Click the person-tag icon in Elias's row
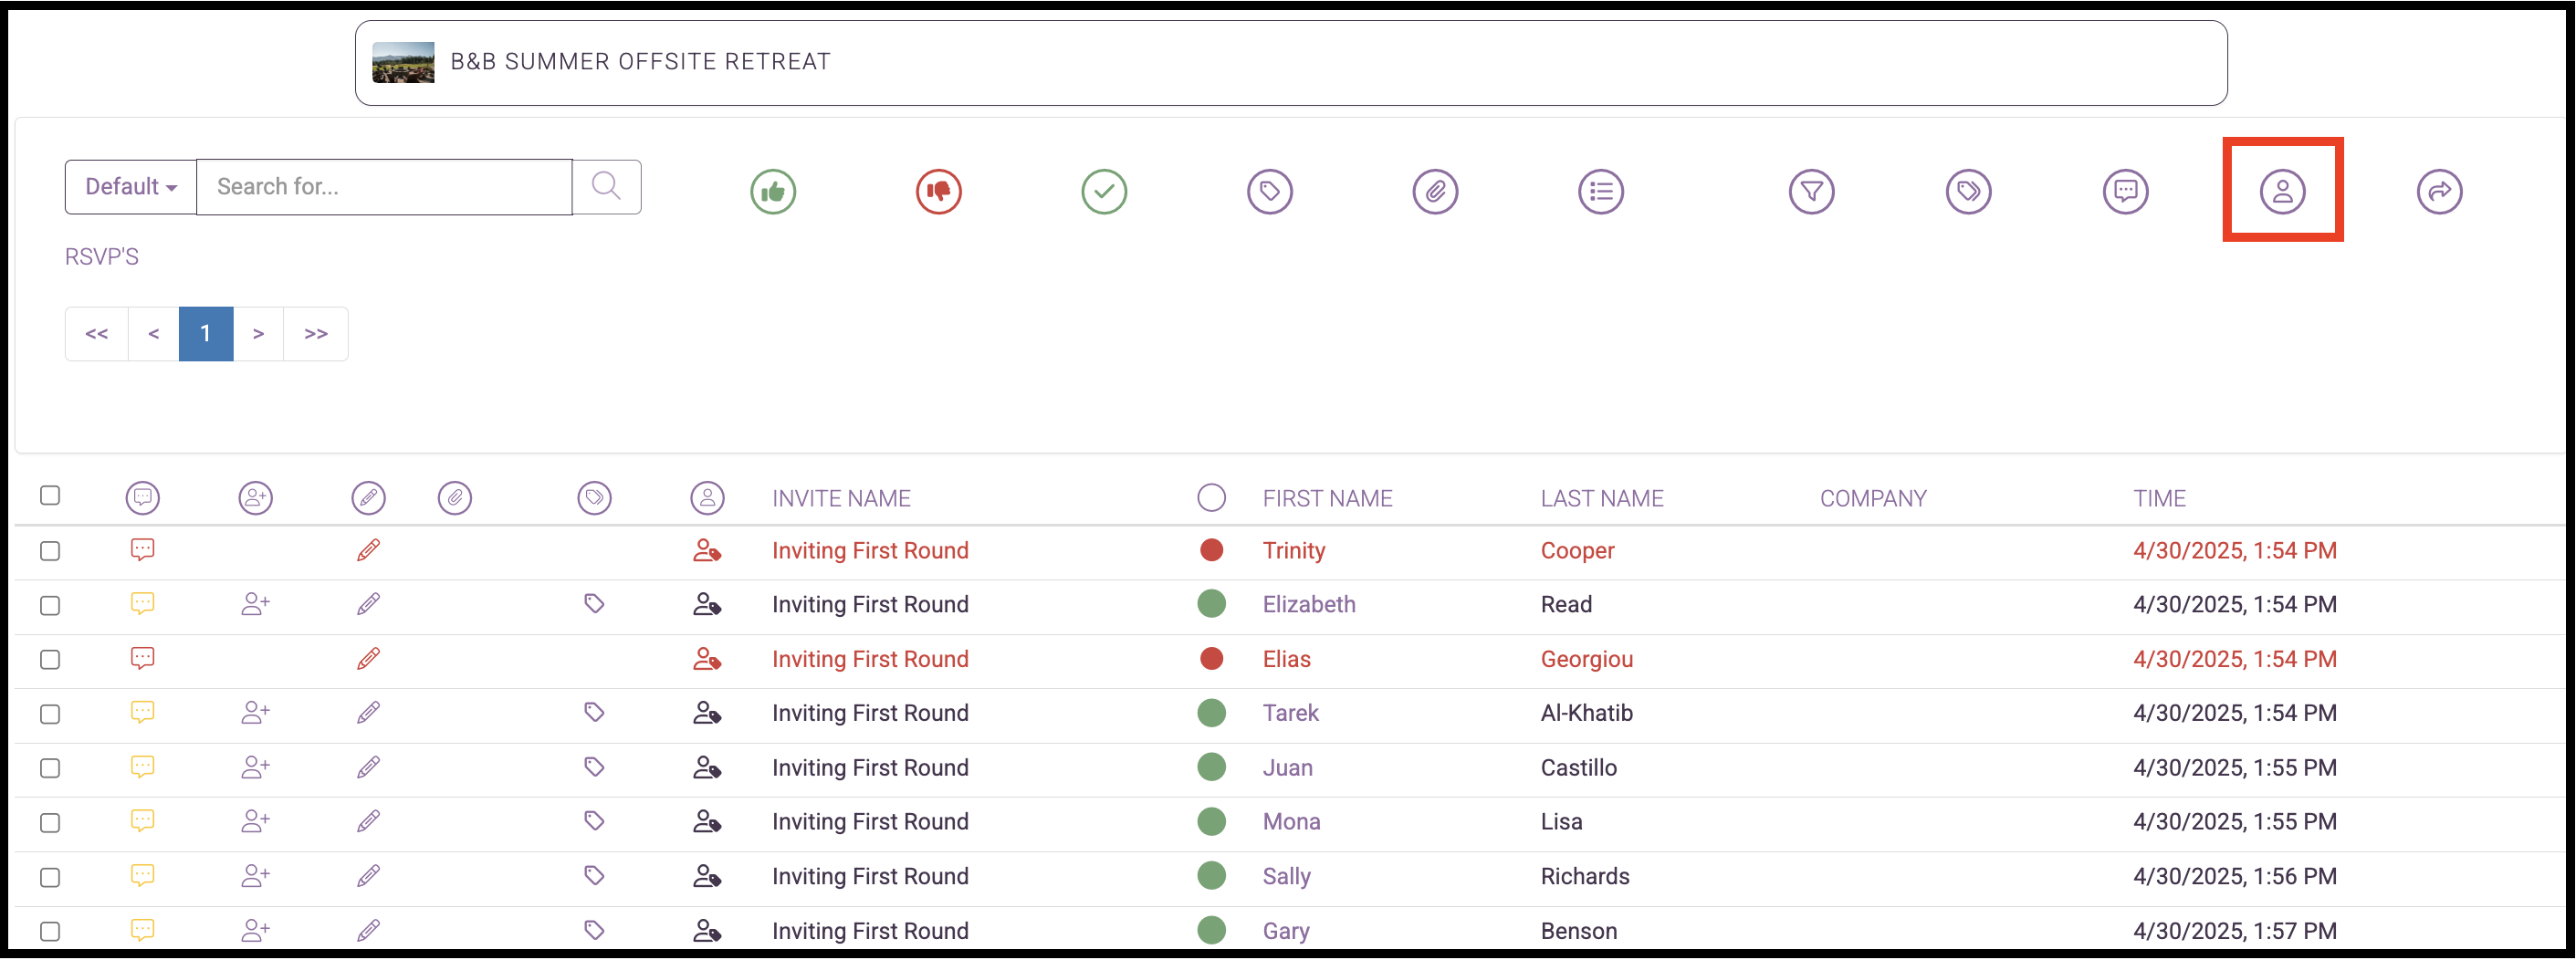The image size is (2576, 960). coord(707,659)
